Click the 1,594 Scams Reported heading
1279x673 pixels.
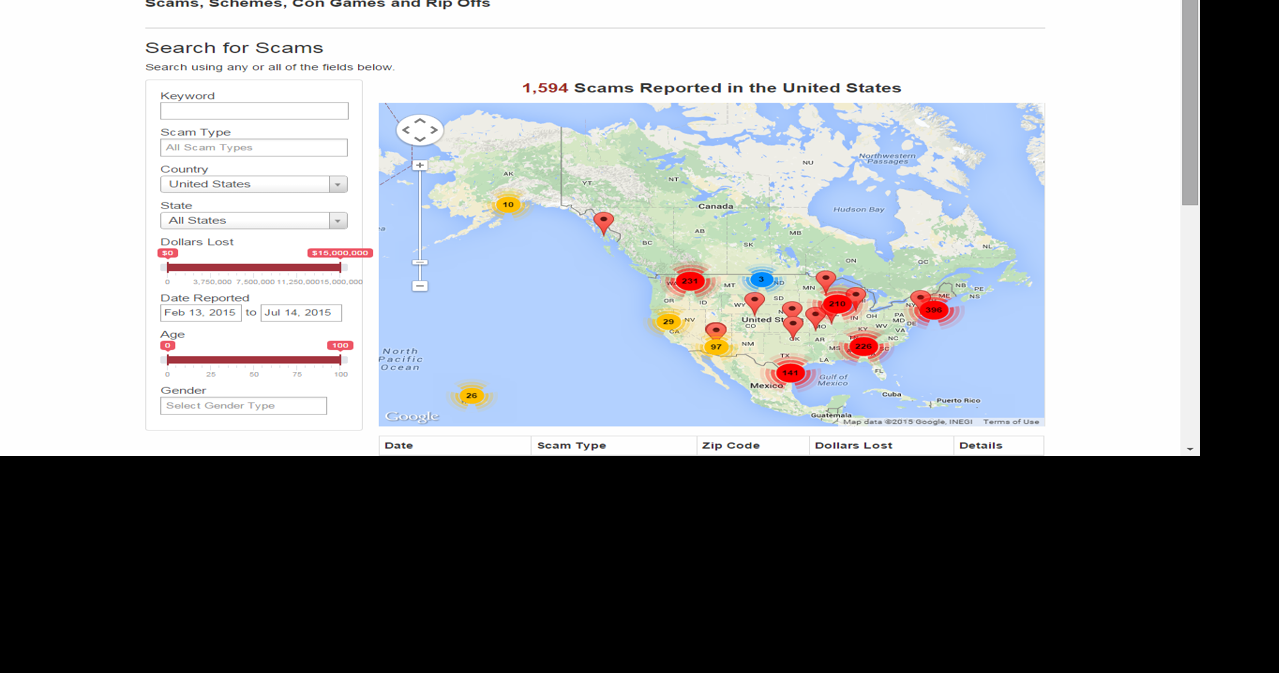pyautogui.click(x=711, y=88)
